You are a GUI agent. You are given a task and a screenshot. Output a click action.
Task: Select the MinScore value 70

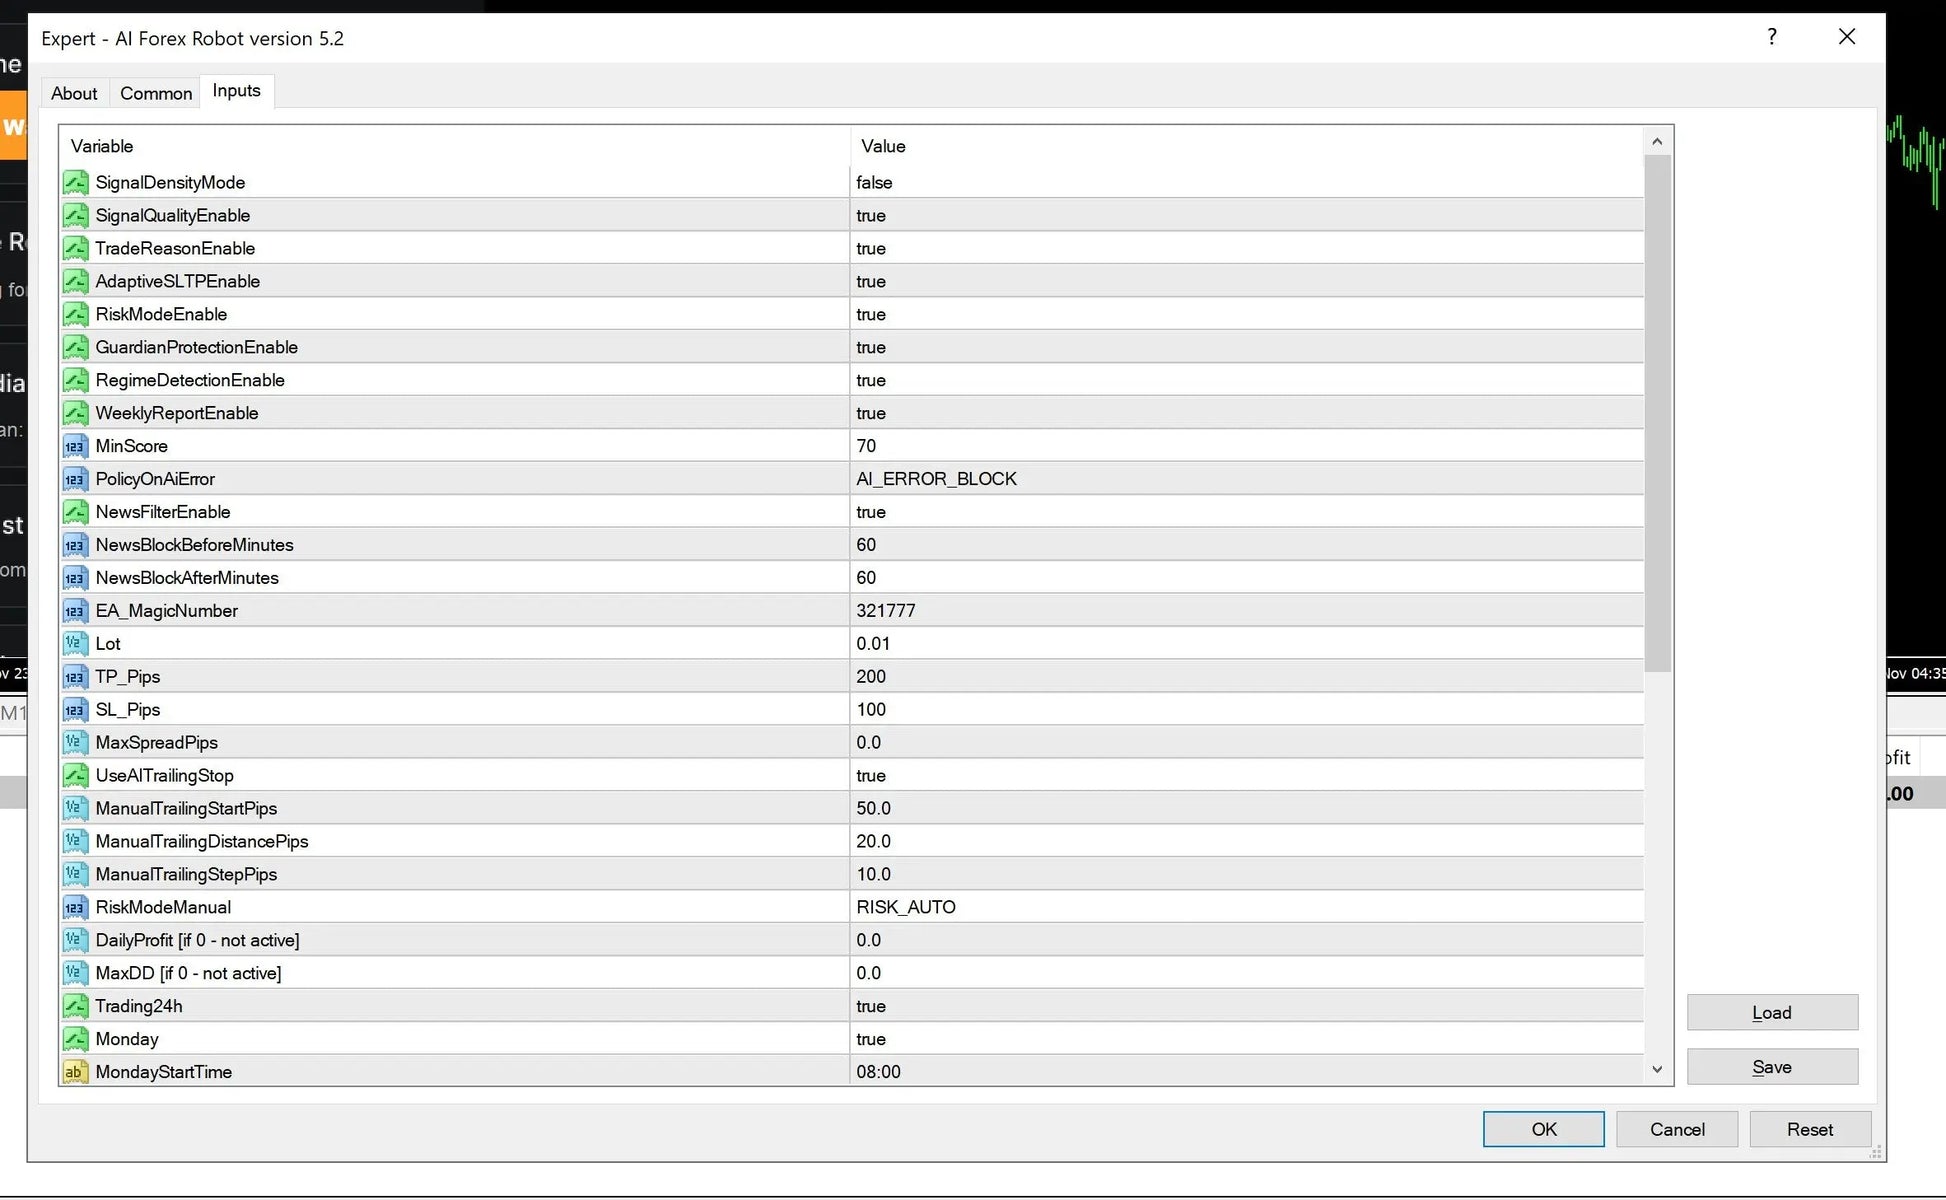click(x=866, y=446)
